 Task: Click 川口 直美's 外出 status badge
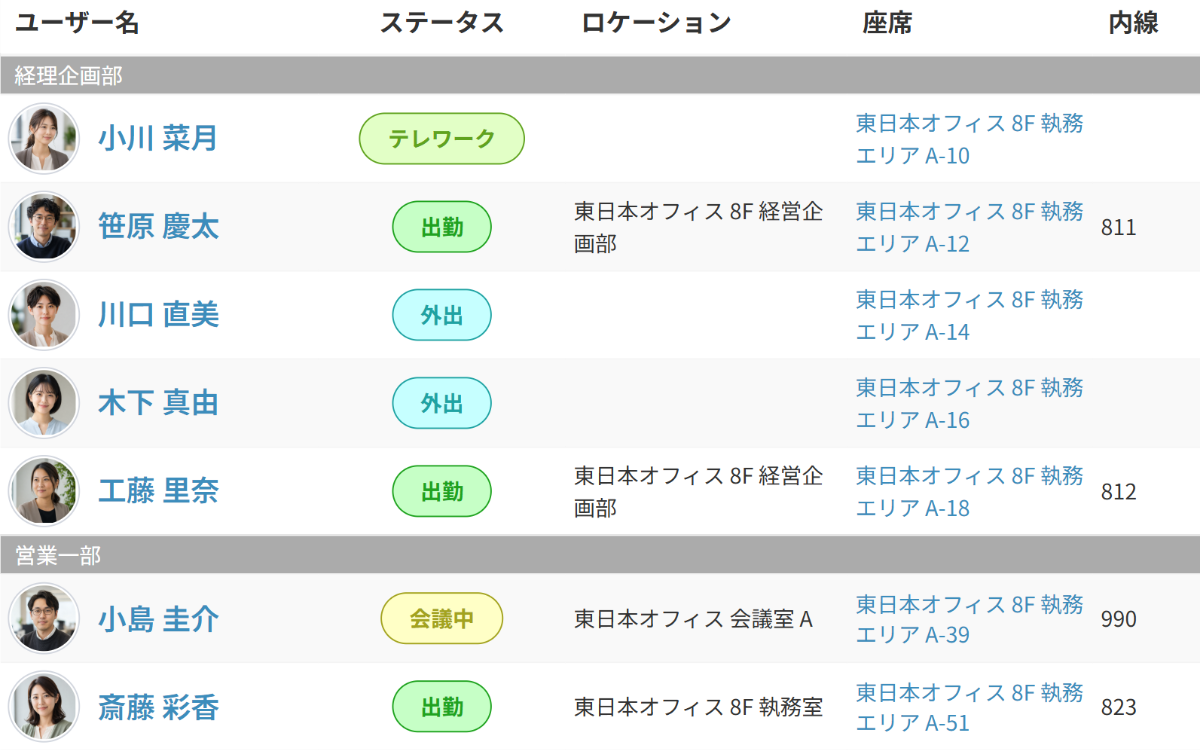442,315
